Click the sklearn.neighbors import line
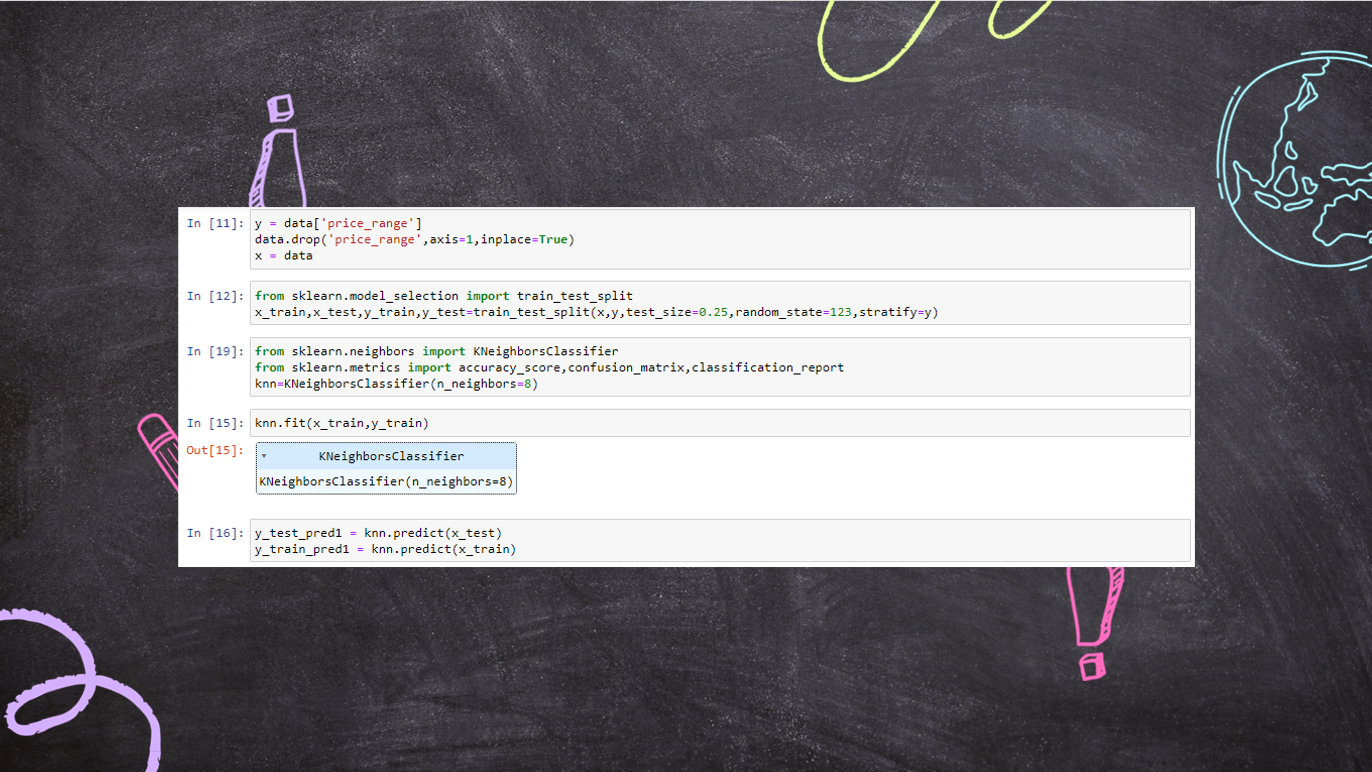 pos(437,351)
